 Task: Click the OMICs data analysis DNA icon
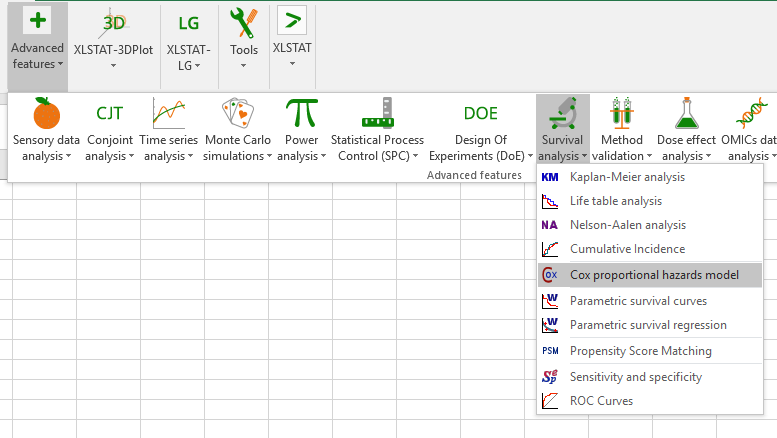click(x=751, y=113)
